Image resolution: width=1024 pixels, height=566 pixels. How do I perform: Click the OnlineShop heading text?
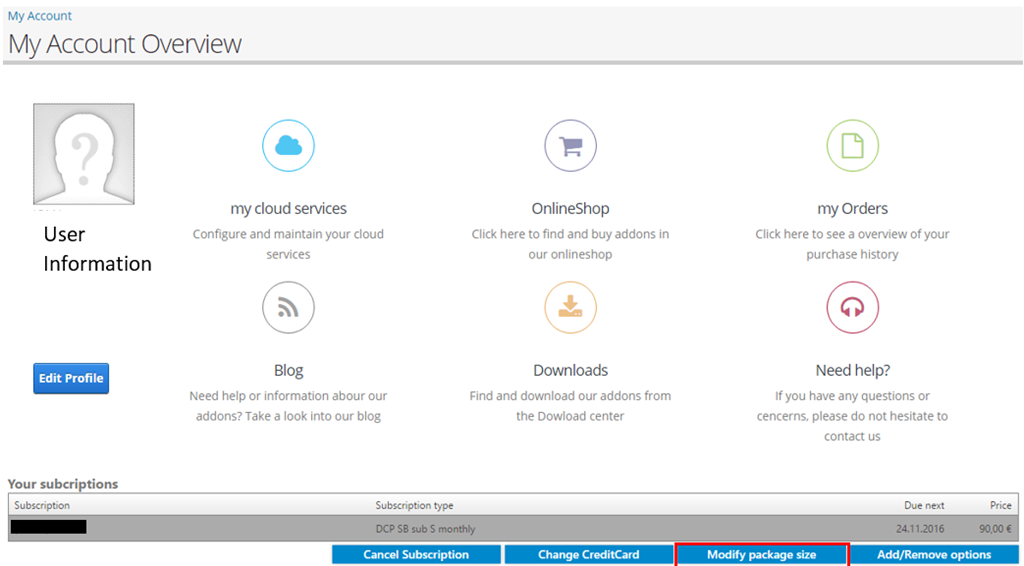(x=570, y=209)
